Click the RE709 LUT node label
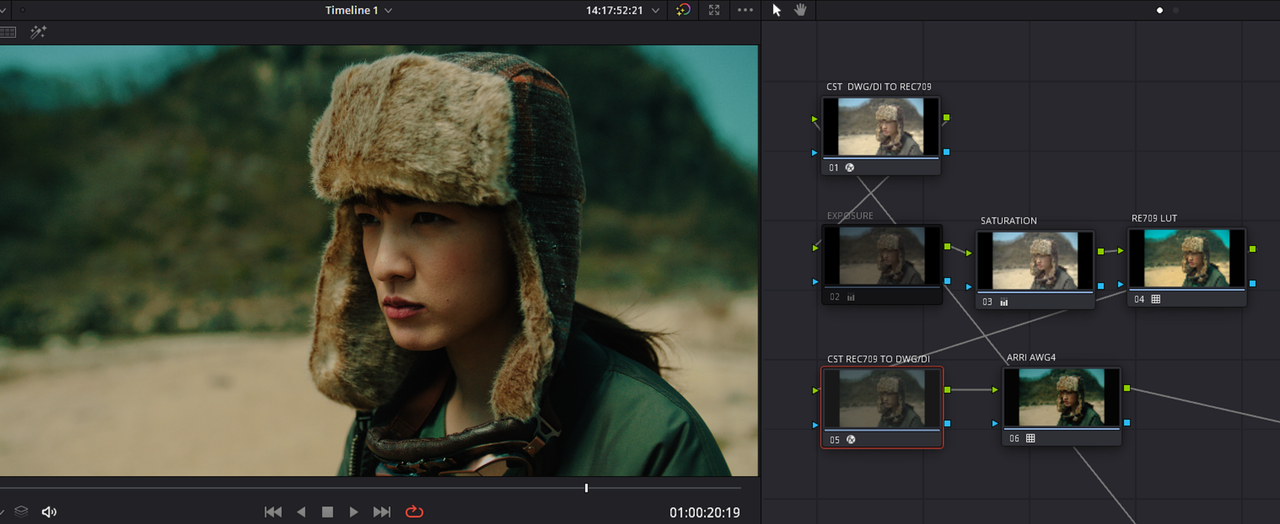 1155,218
